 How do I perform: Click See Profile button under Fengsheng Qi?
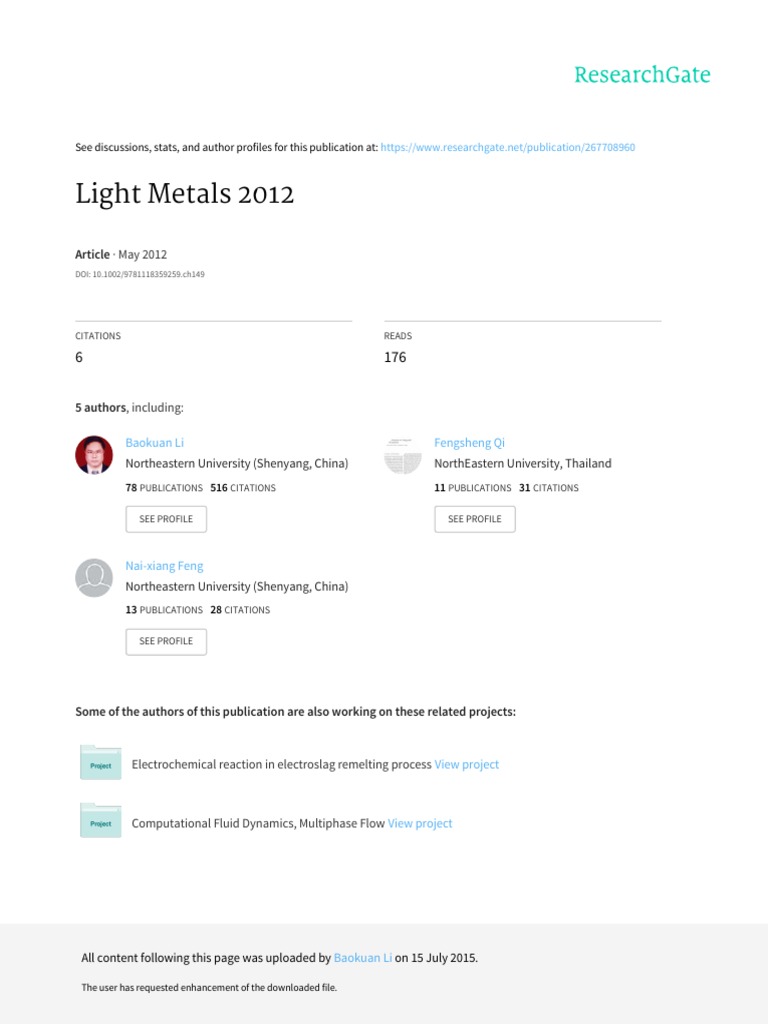pyautogui.click(x=475, y=519)
